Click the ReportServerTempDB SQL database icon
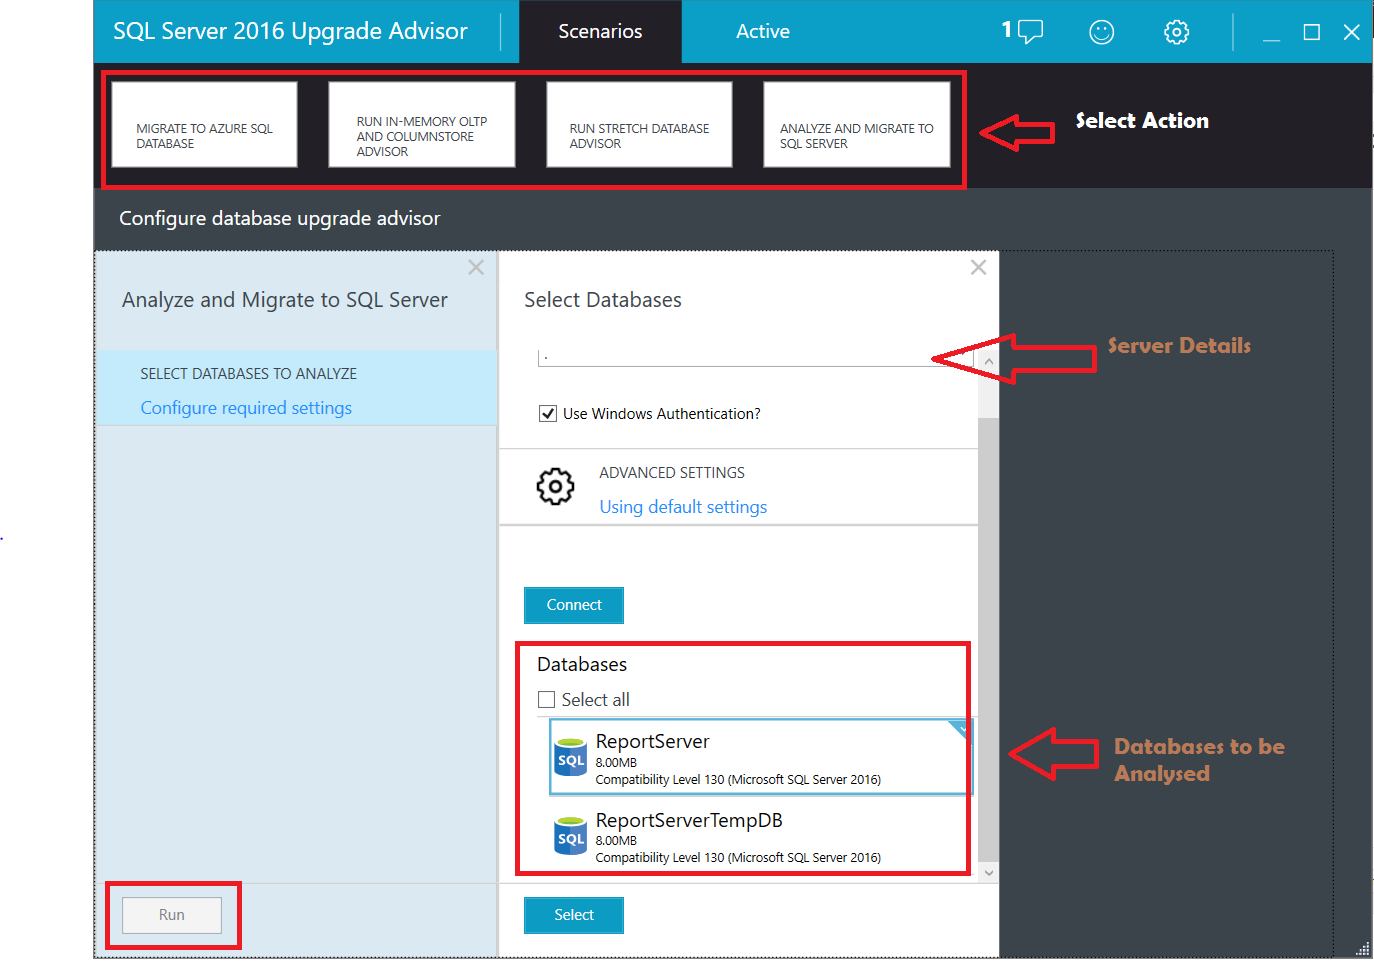The image size is (1374, 961). coord(570,836)
